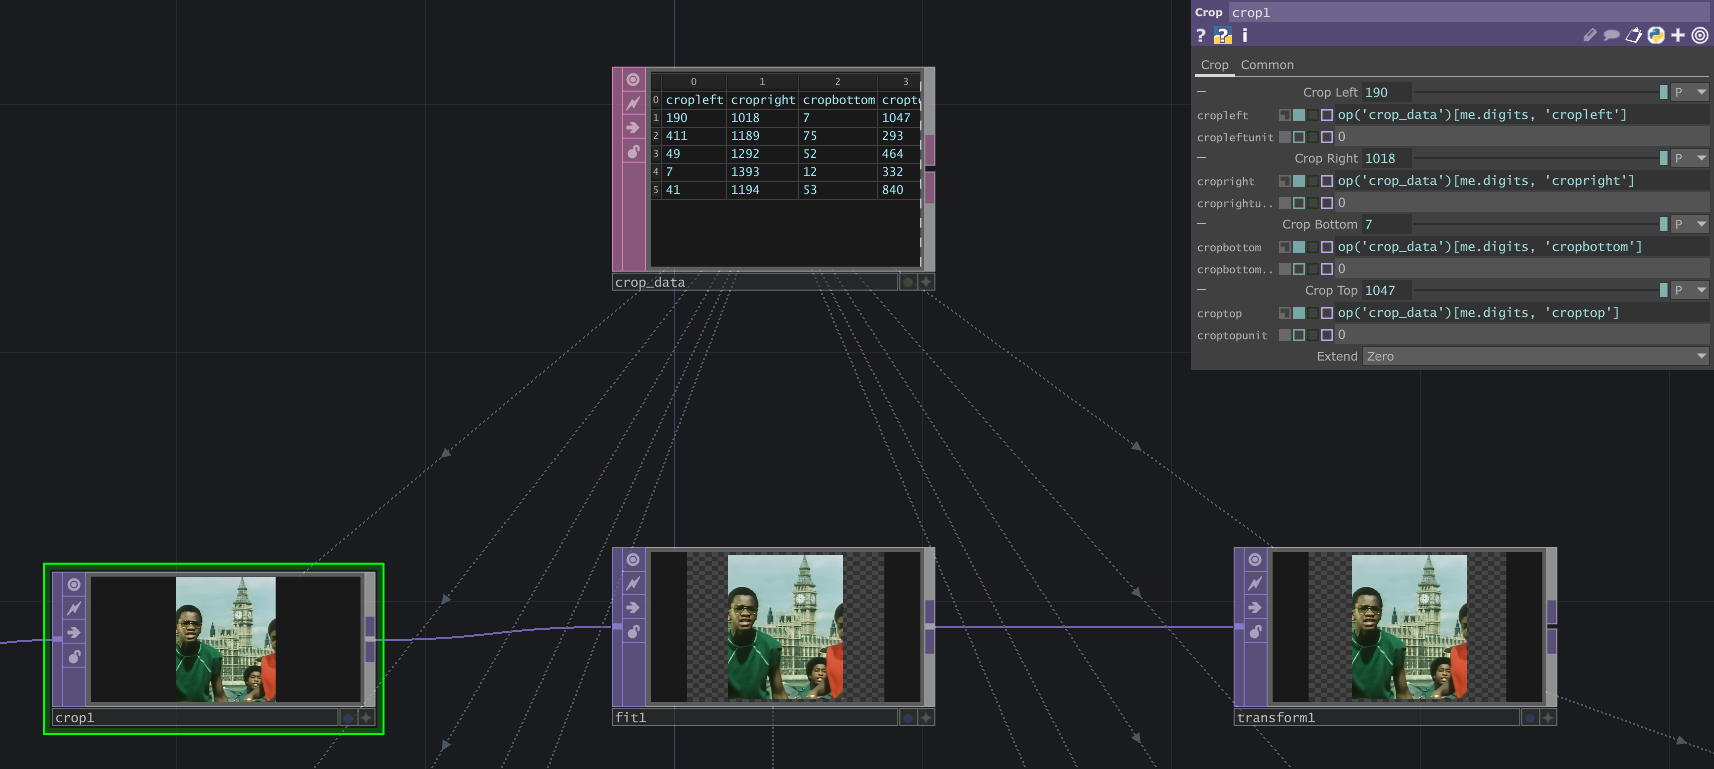Toggle lock flag on the transform1 node
Image resolution: width=1714 pixels, height=769 pixels.
[x=1255, y=631]
